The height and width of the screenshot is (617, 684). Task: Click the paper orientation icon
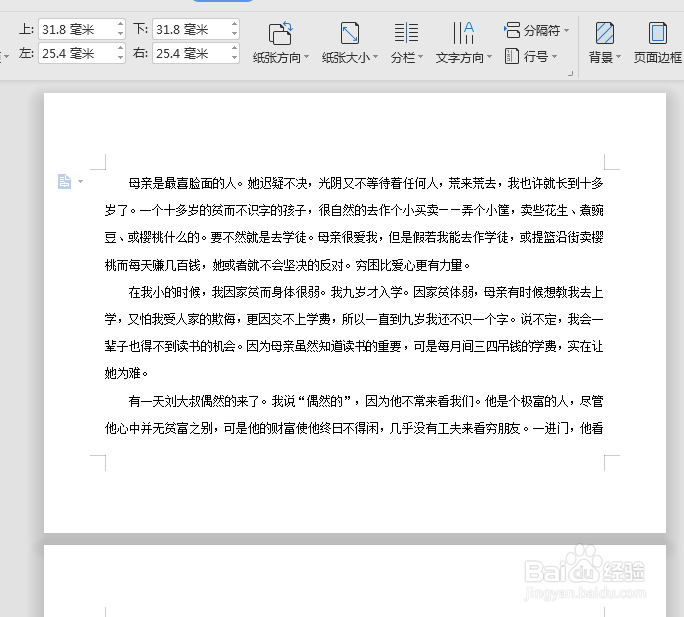coord(280,33)
